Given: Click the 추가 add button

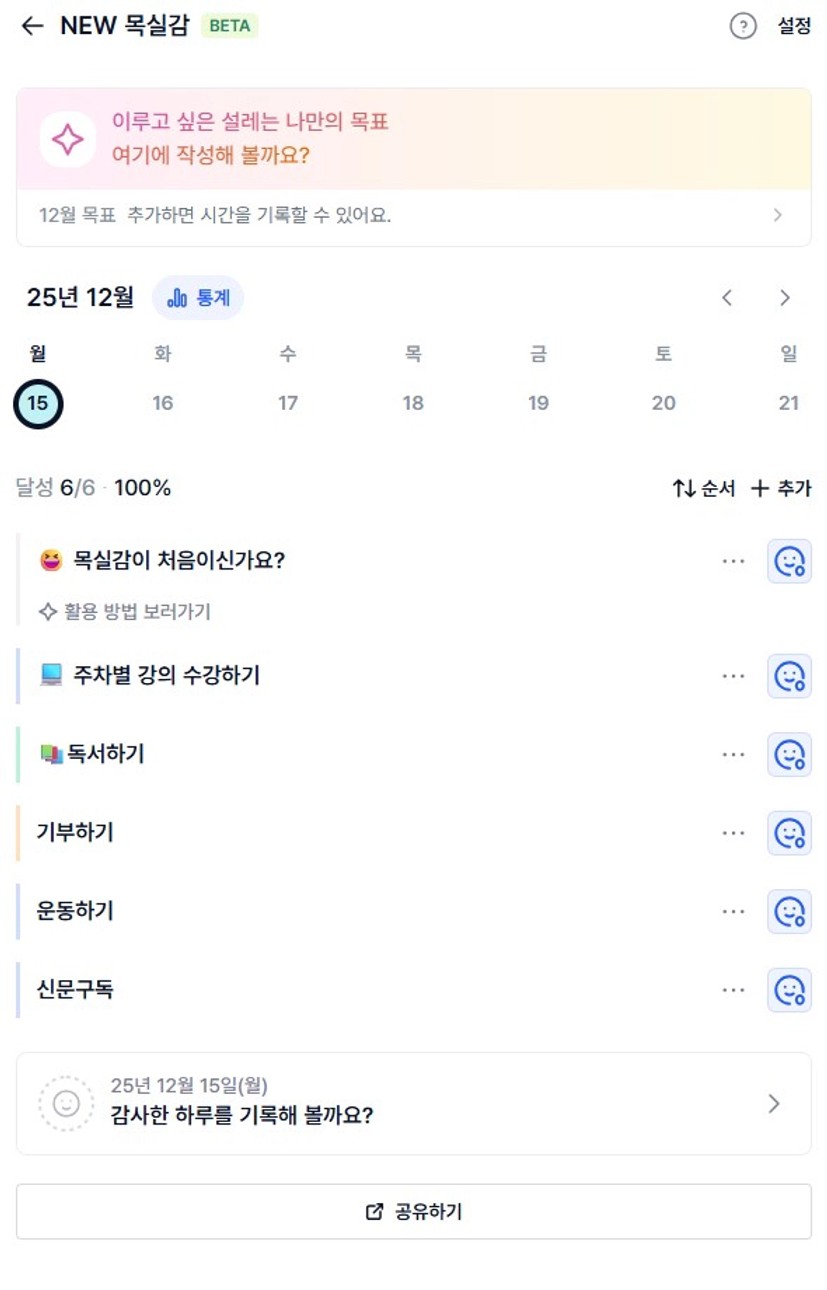Looking at the screenshot, I should tap(781, 488).
